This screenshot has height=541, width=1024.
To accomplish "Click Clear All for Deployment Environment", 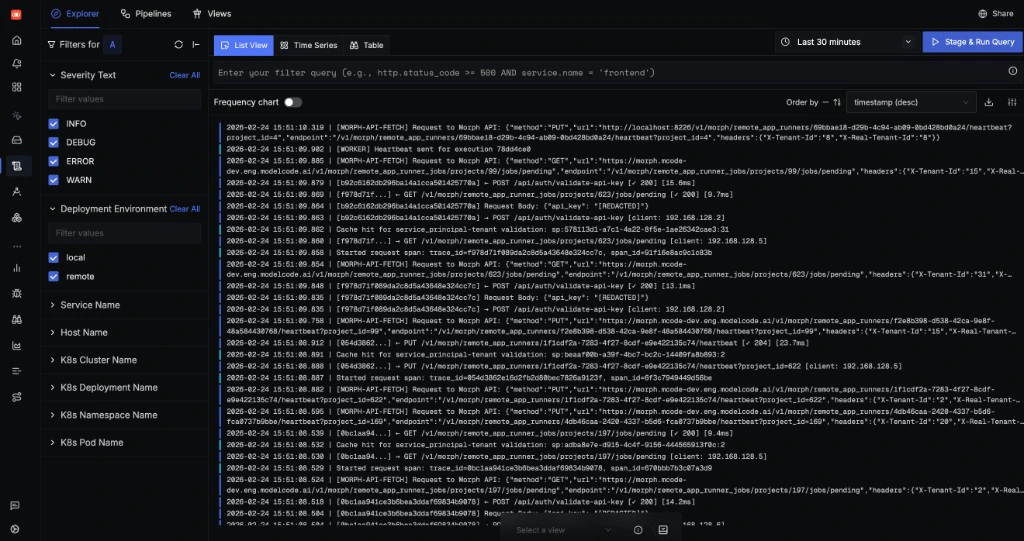I will click(185, 209).
